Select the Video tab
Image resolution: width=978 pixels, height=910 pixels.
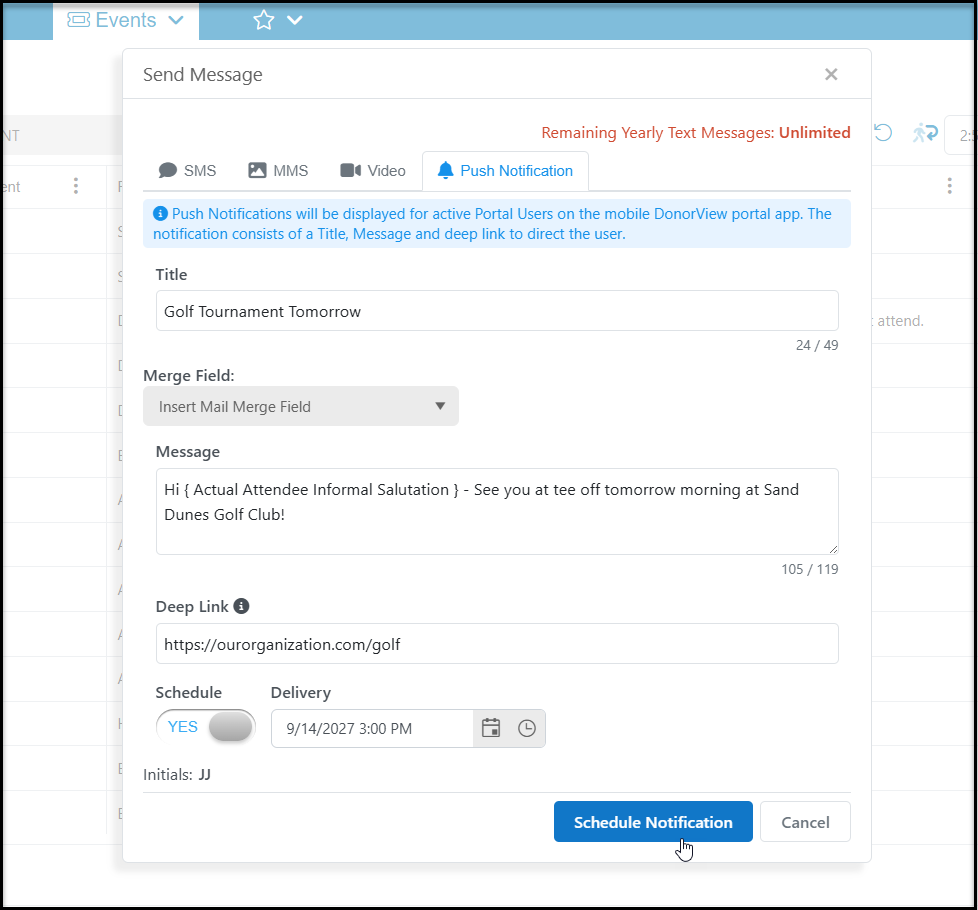pyautogui.click(x=373, y=171)
